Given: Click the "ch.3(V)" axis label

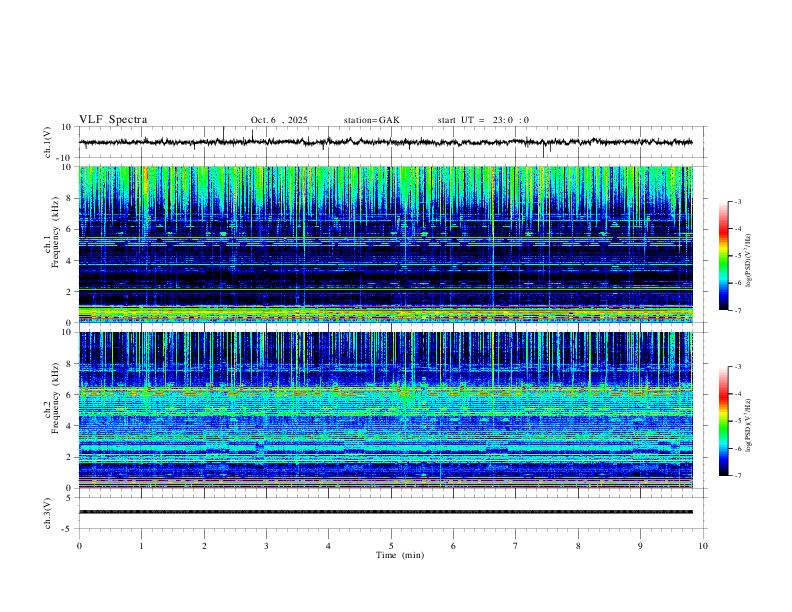Looking at the screenshot, I should [x=48, y=513].
